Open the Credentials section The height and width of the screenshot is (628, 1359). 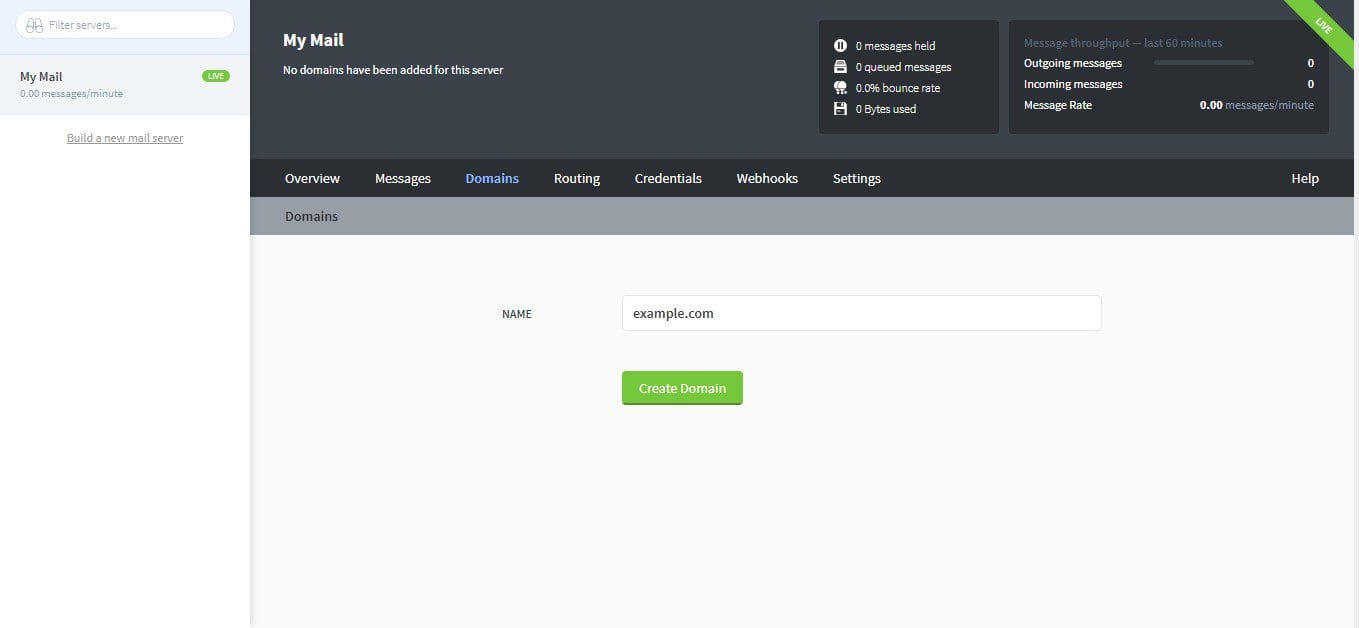point(667,178)
